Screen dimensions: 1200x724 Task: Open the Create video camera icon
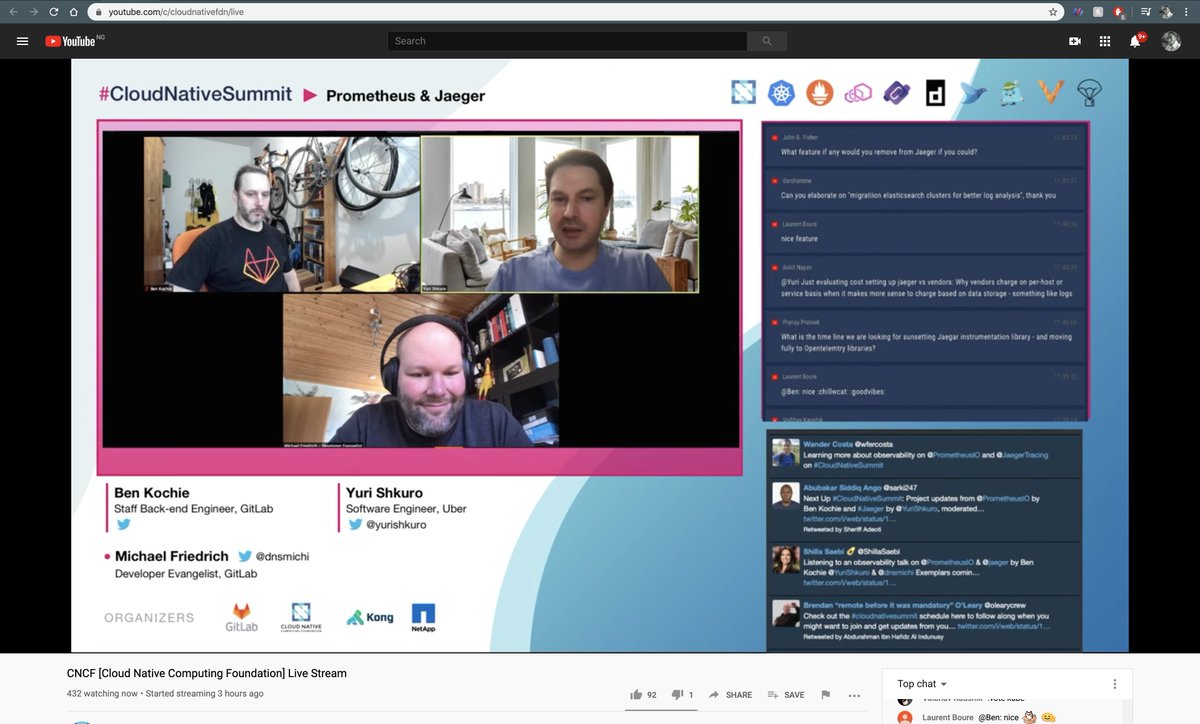pos(1075,41)
